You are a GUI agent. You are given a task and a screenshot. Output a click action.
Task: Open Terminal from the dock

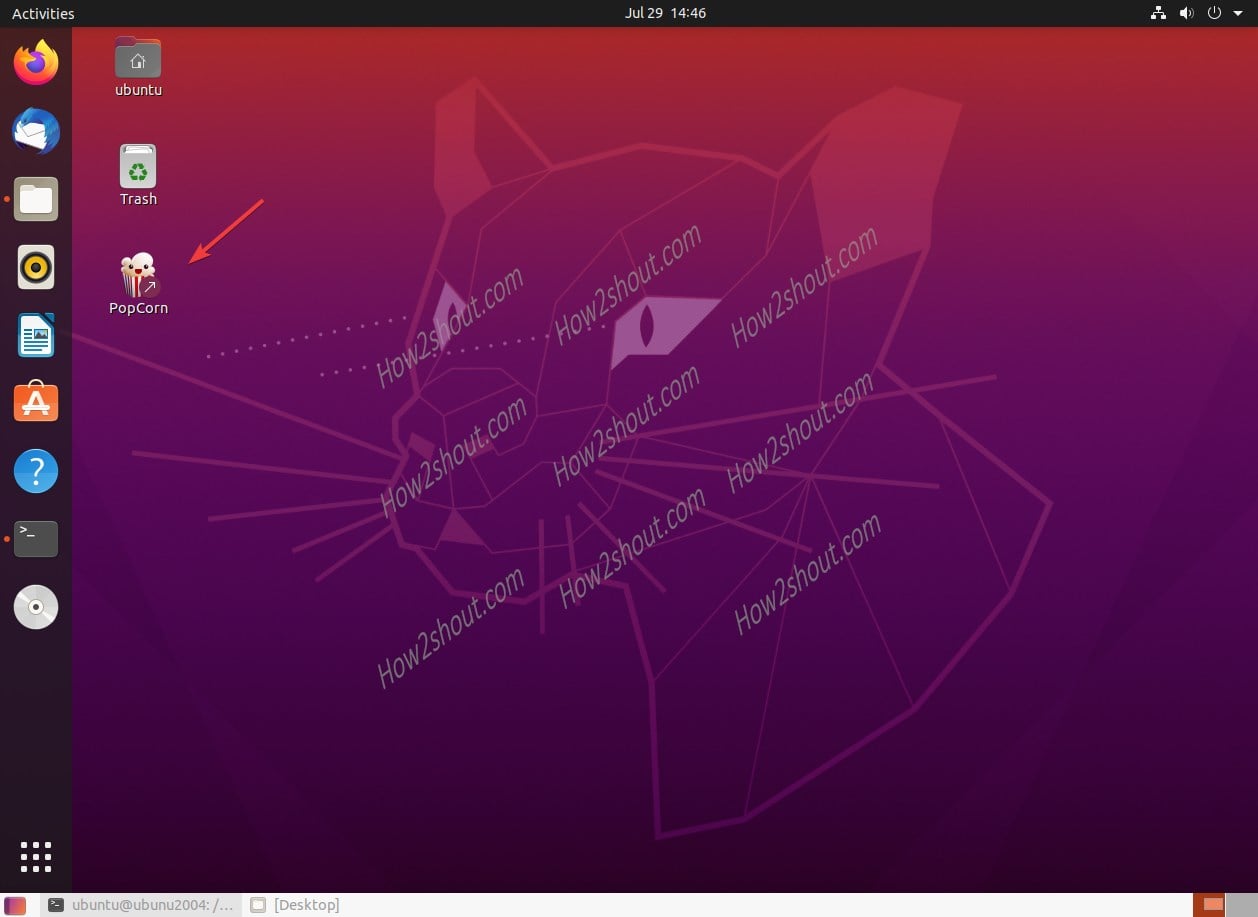click(x=36, y=538)
